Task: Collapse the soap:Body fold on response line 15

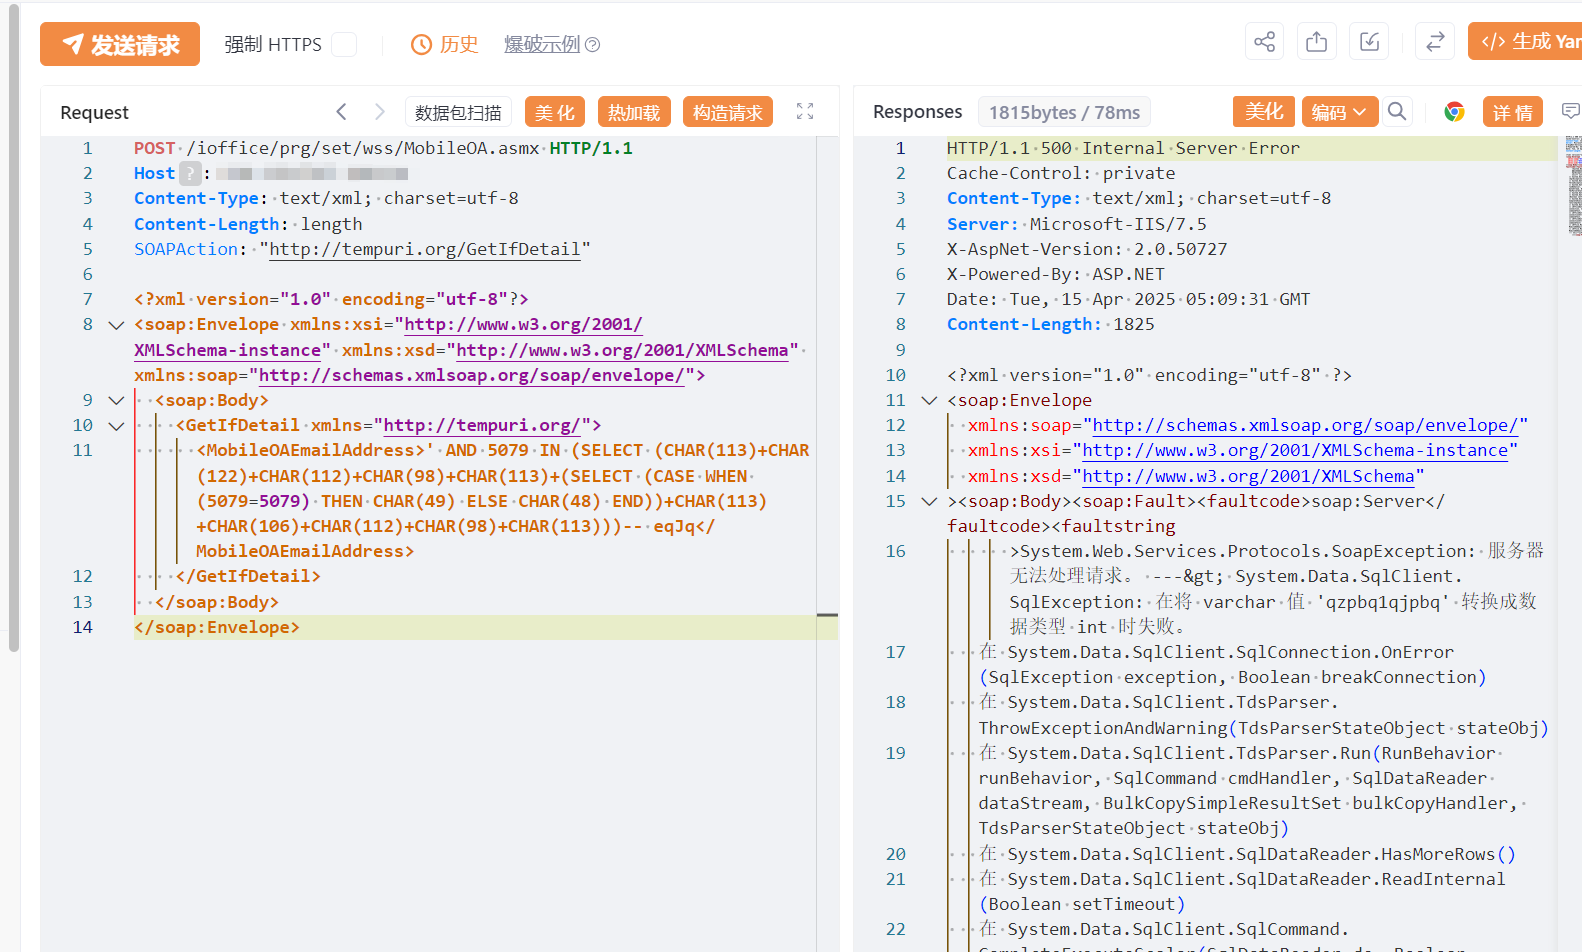Action: point(929,502)
